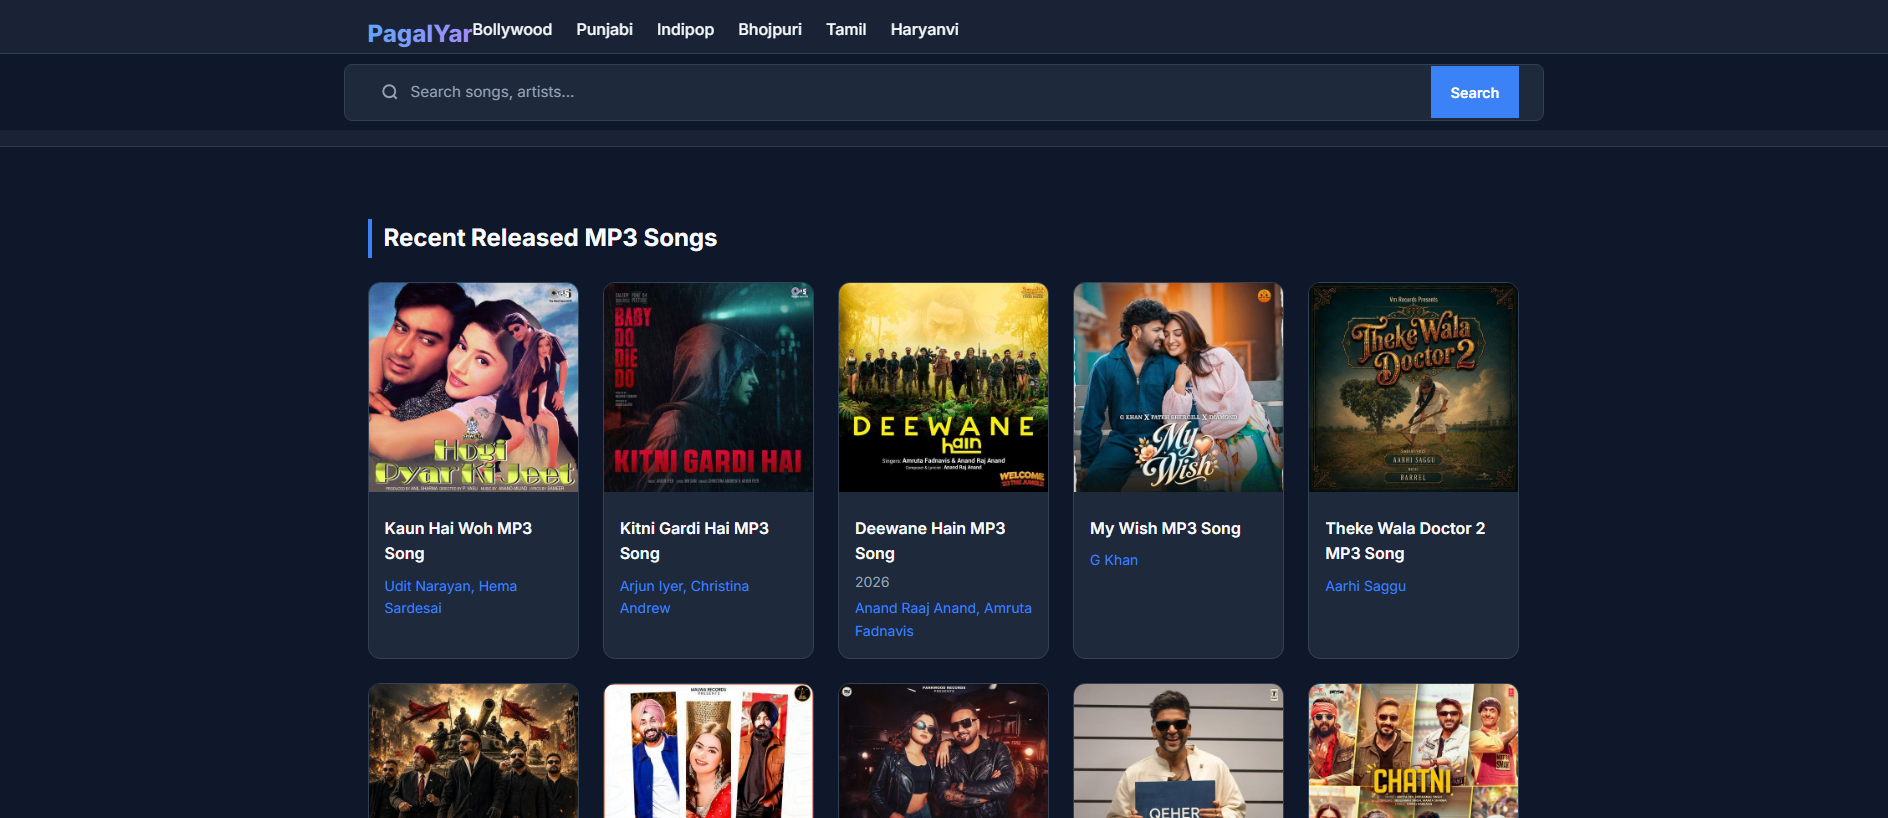Select the Indipop menu item
The width and height of the screenshot is (1888, 818).
pos(685,30)
